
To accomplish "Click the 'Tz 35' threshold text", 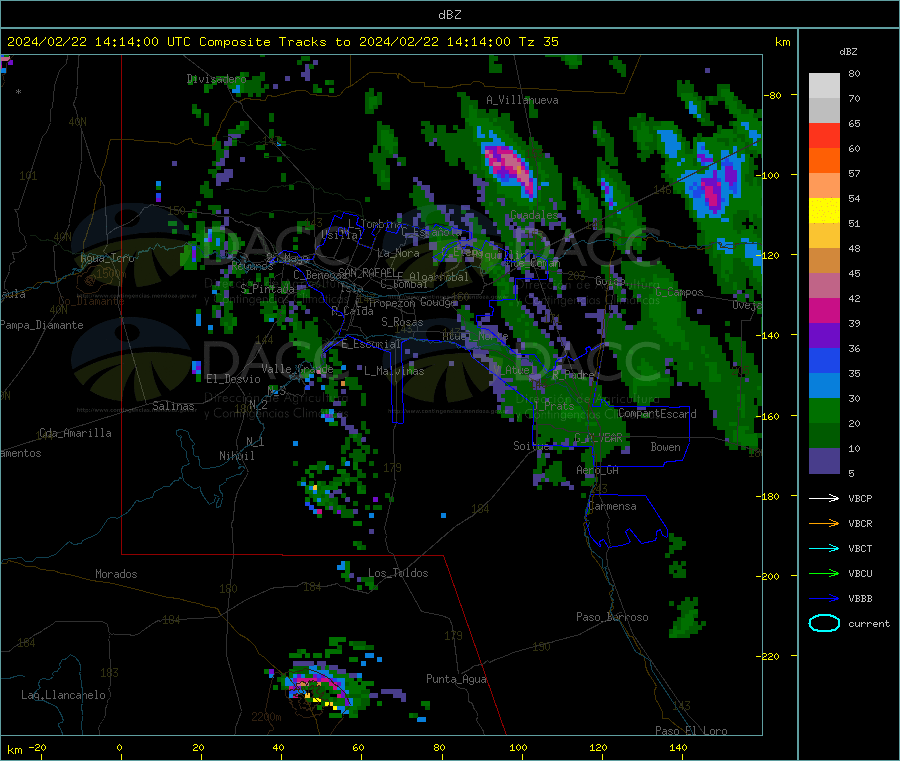I will 539,42.
